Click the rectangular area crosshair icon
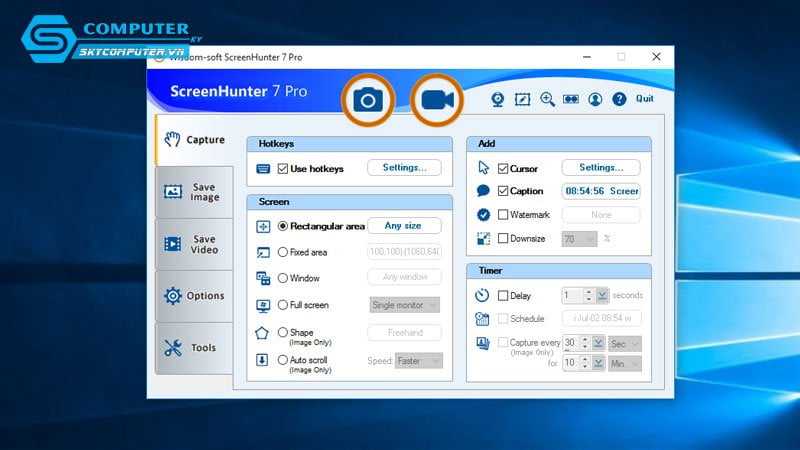This screenshot has height=450, width=800. (x=263, y=226)
